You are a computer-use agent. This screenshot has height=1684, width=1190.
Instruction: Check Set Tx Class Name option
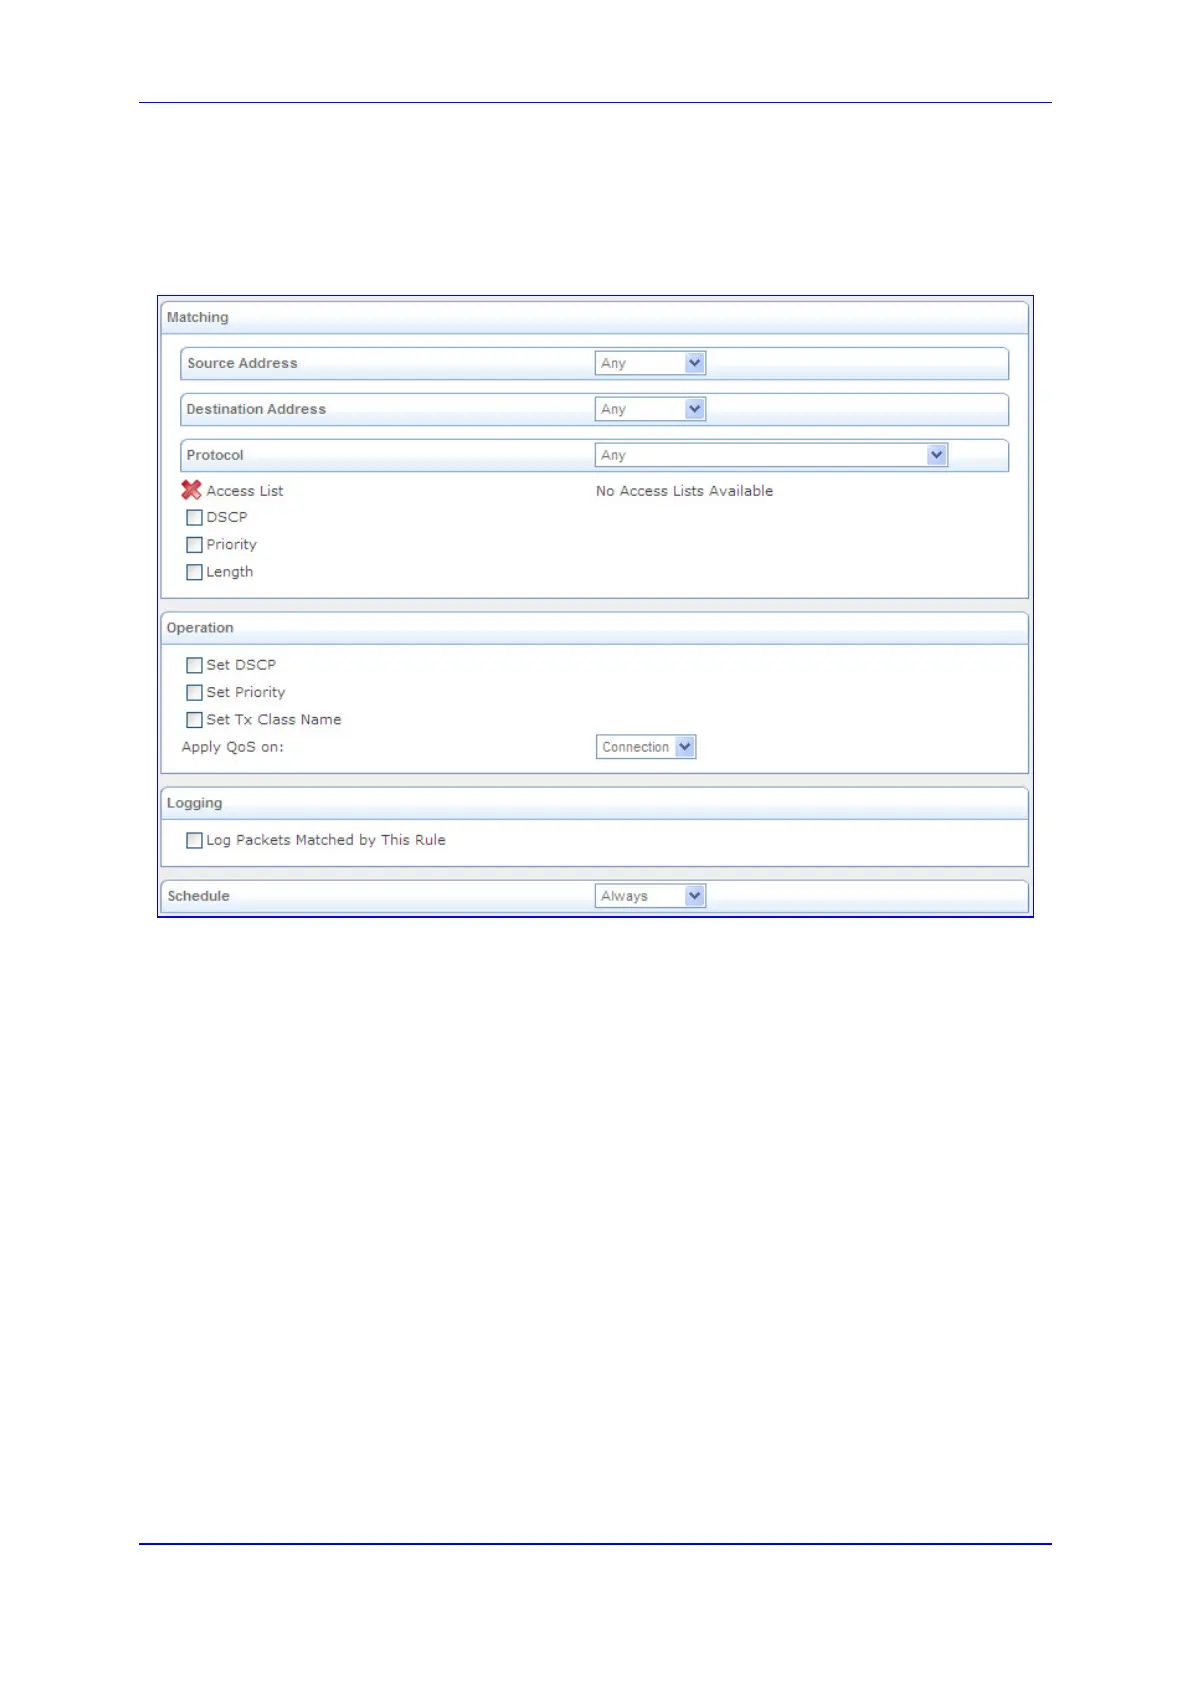point(194,720)
